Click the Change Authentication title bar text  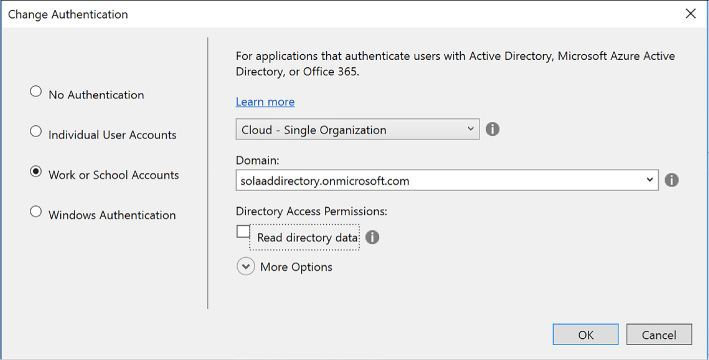pyautogui.click(x=68, y=14)
